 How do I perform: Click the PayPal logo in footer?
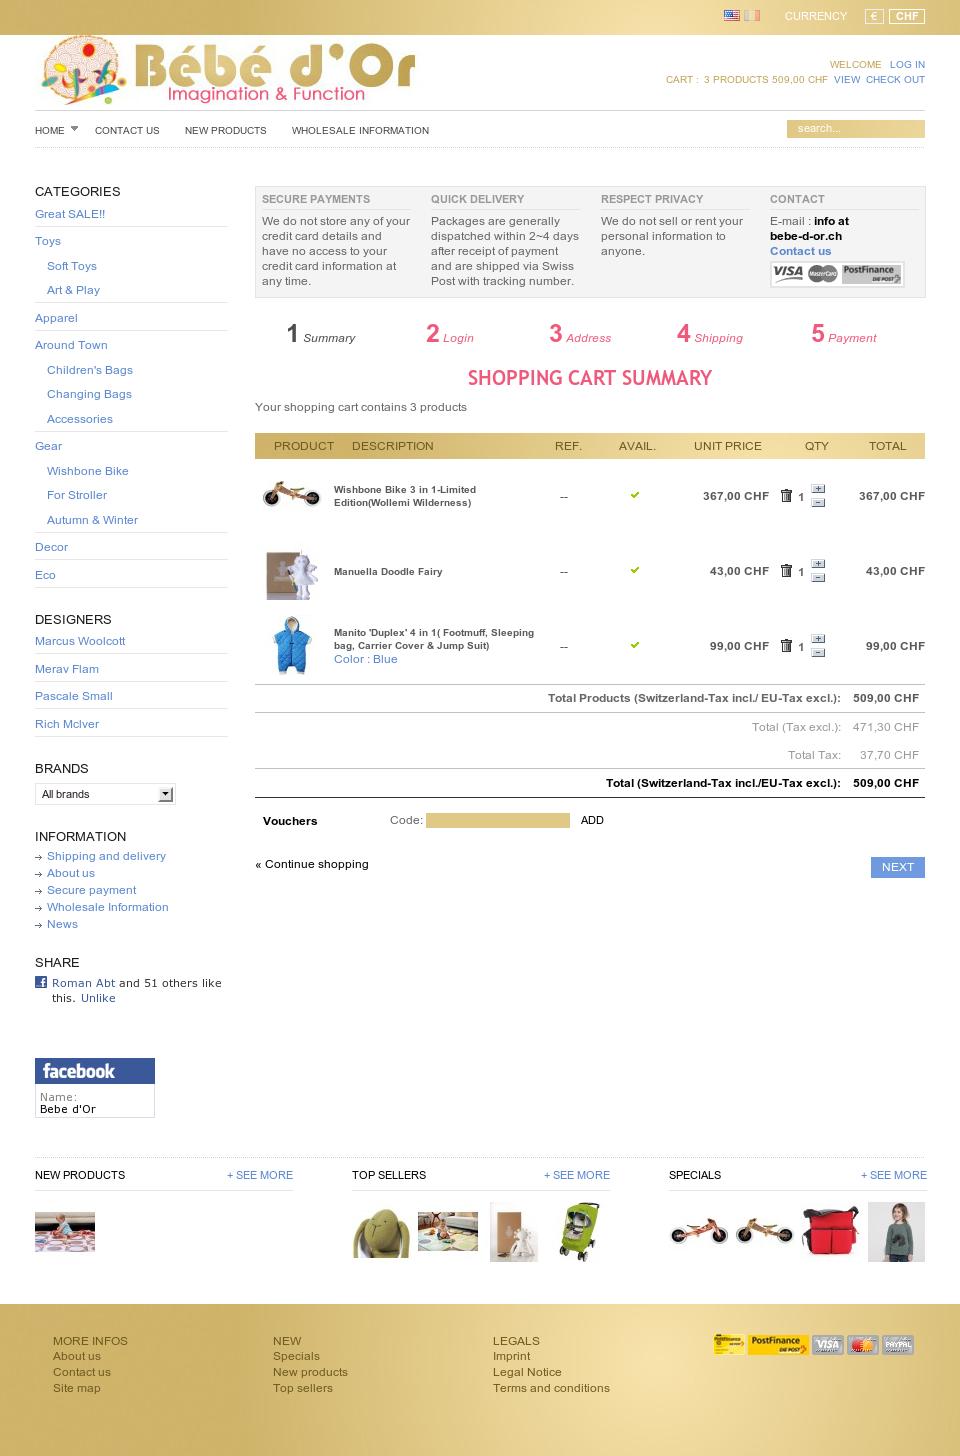coord(898,1345)
